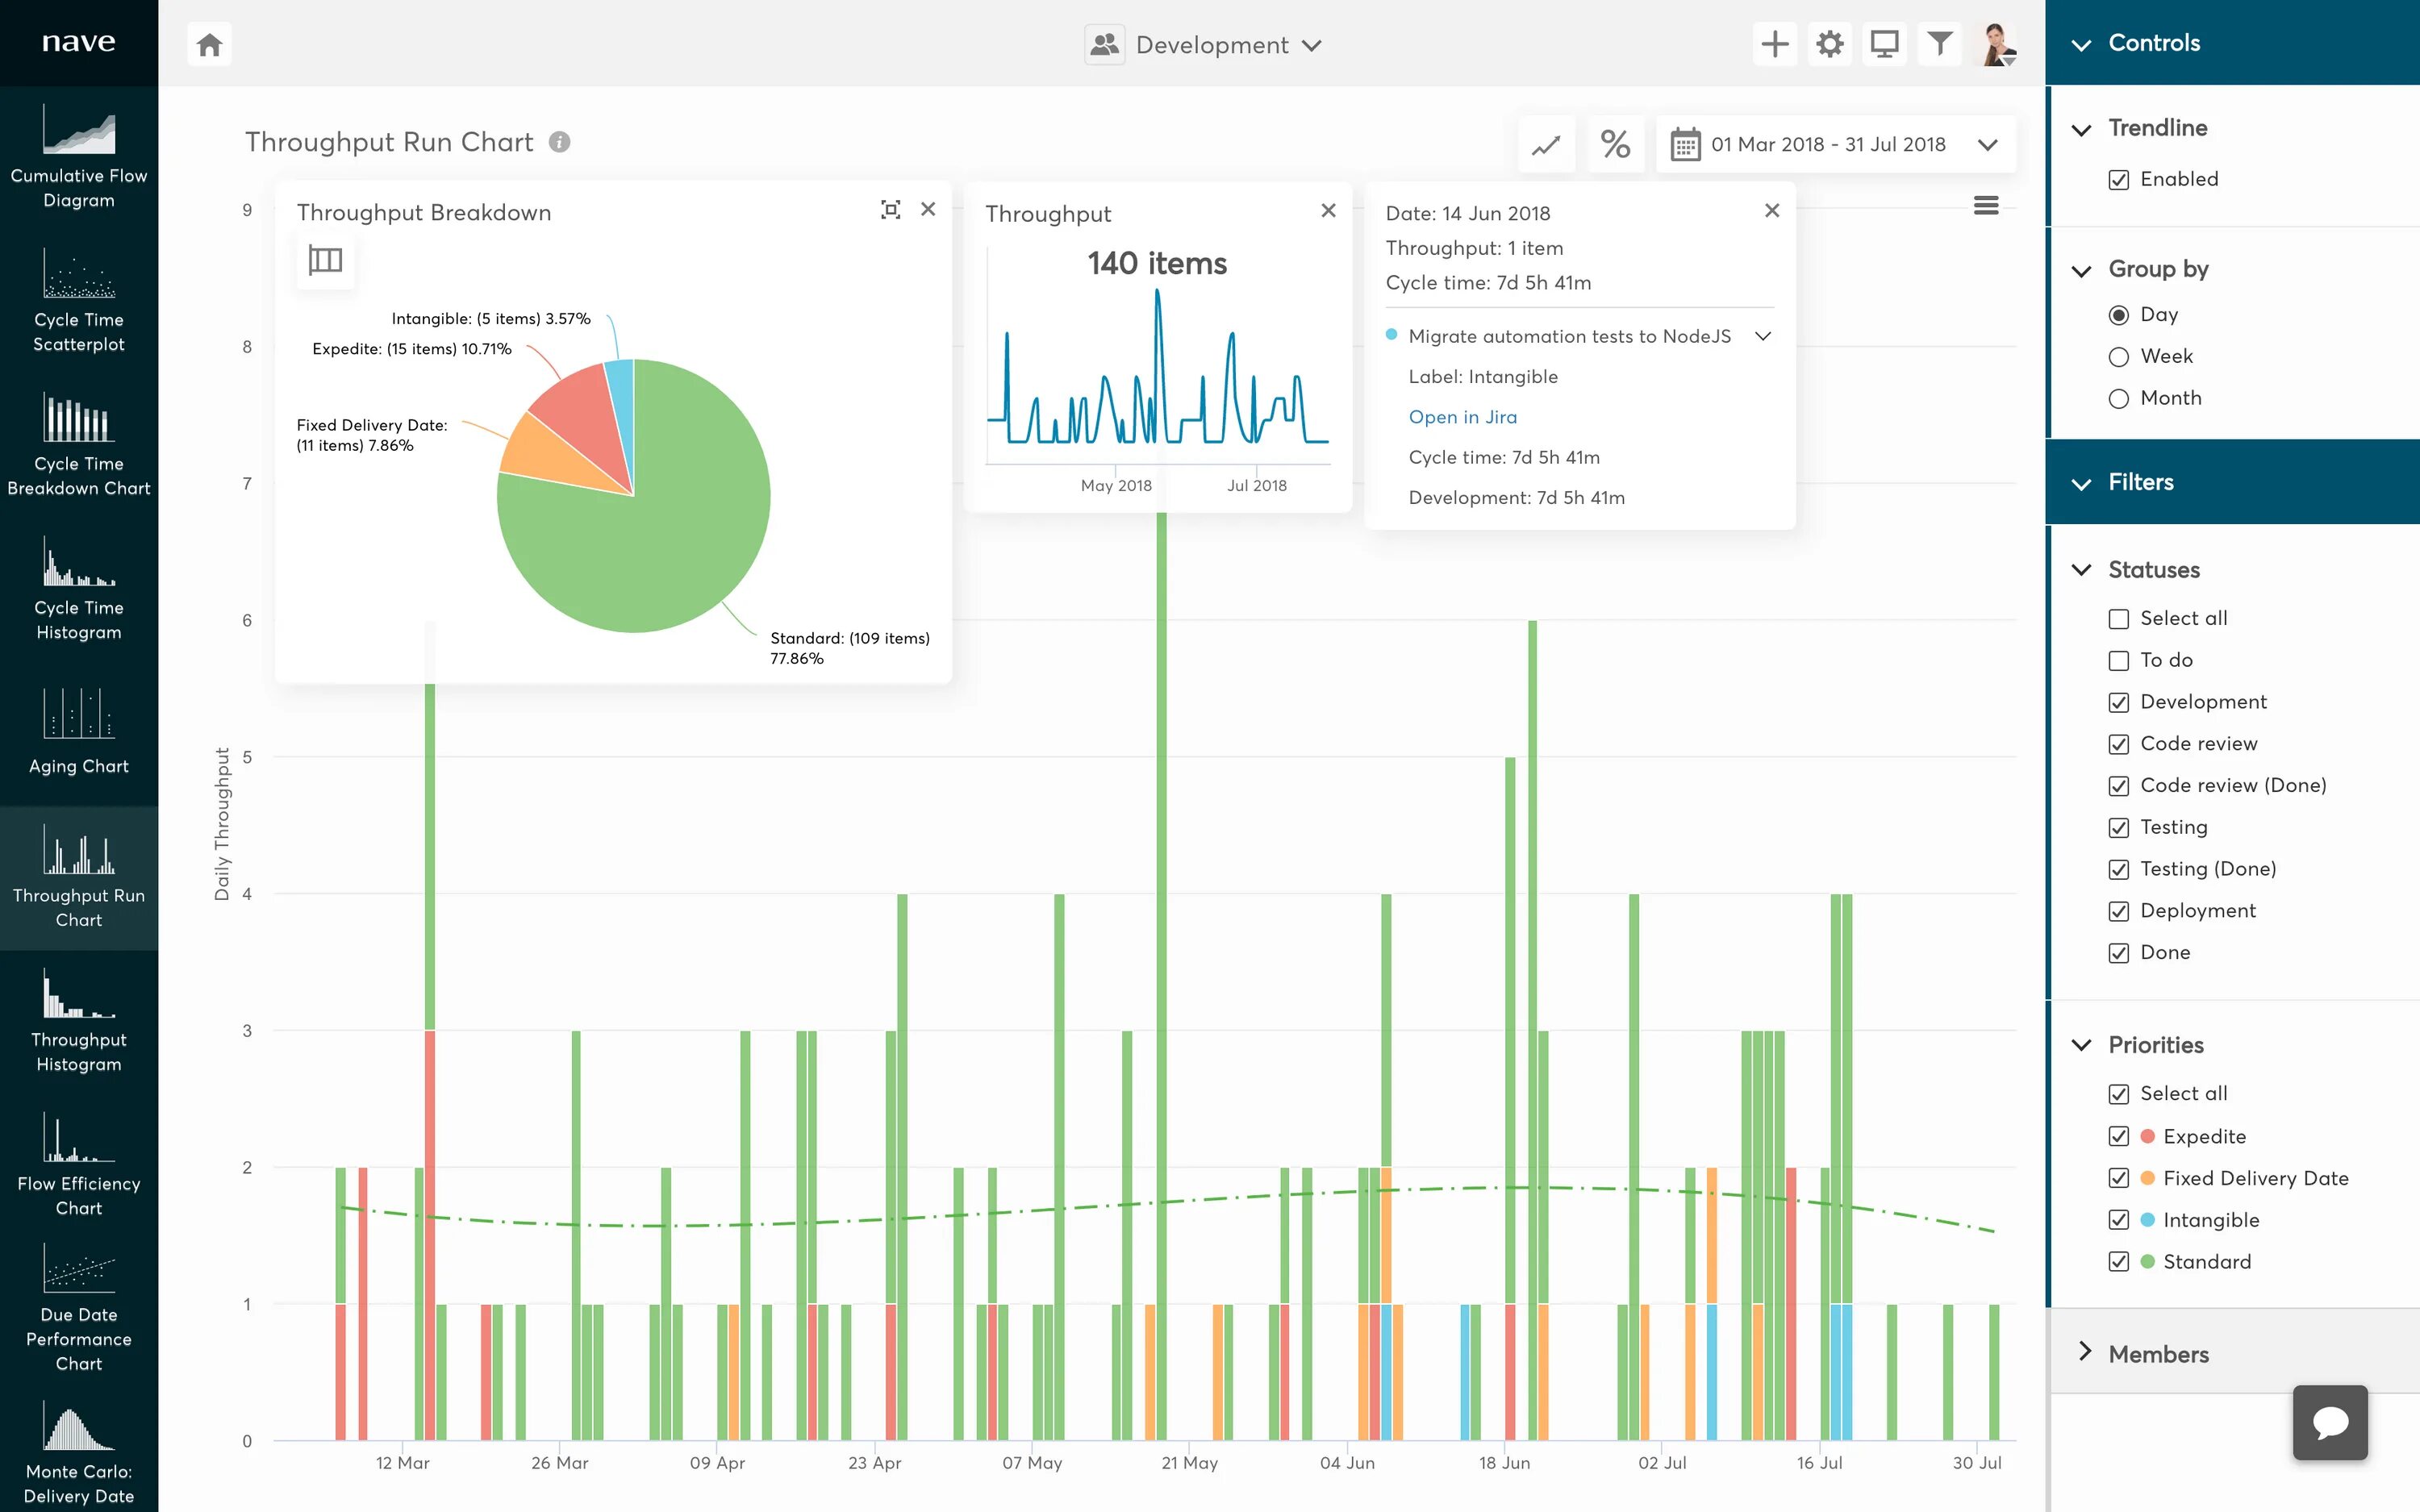Open the chat support bubble
This screenshot has height=1512, width=2420.
(x=2329, y=1422)
